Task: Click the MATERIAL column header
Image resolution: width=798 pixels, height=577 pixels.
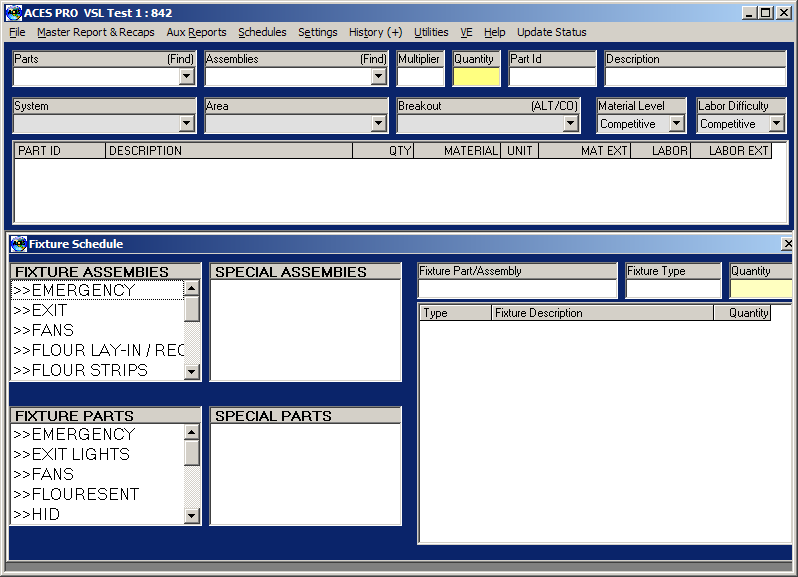Action: (x=457, y=151)
